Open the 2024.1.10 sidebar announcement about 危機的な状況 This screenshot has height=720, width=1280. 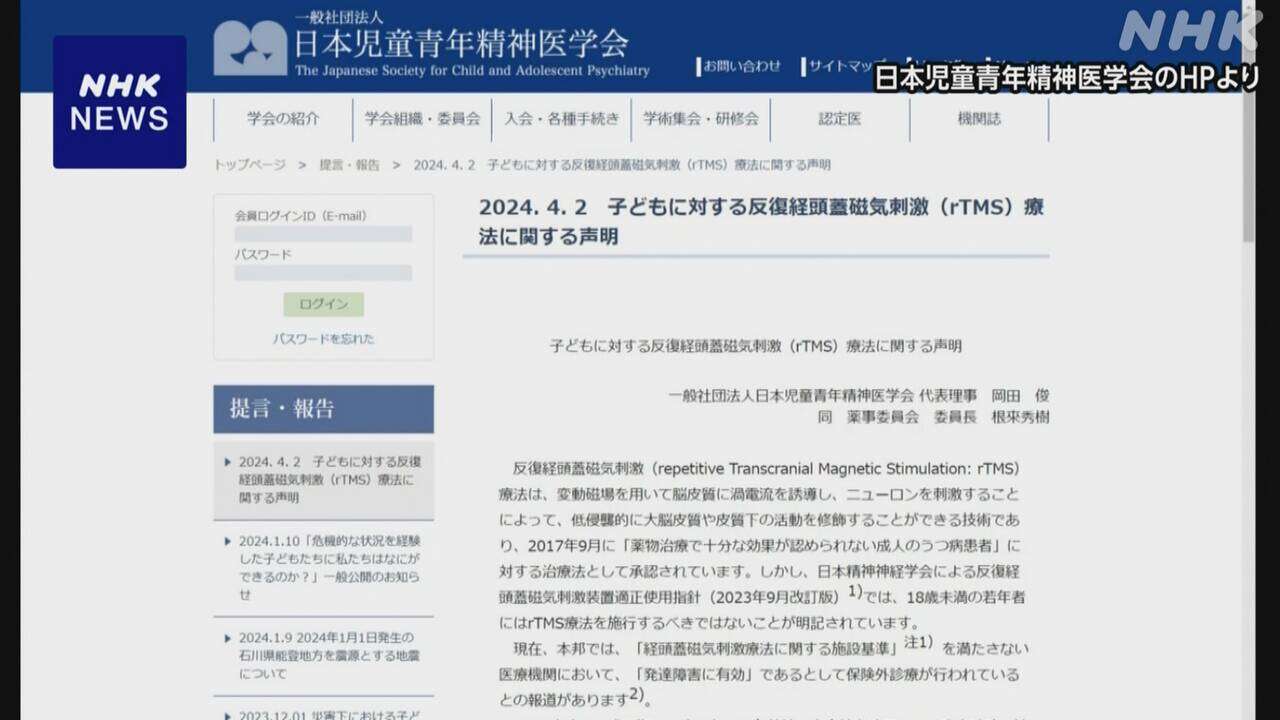click(x=323, y=568)
